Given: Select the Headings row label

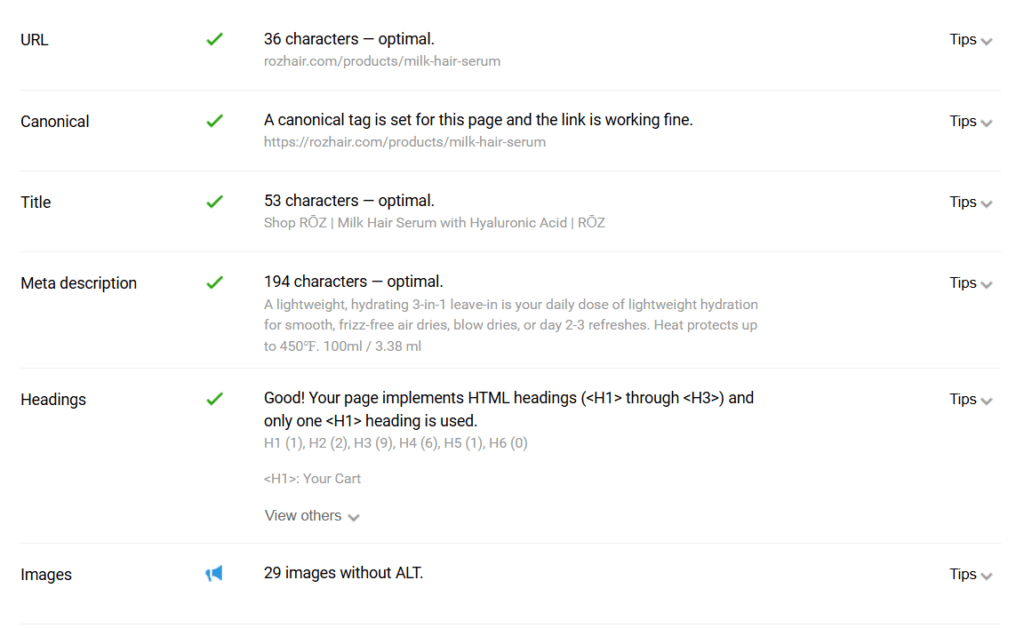Looking at the screenshot, I should (53, 400).
